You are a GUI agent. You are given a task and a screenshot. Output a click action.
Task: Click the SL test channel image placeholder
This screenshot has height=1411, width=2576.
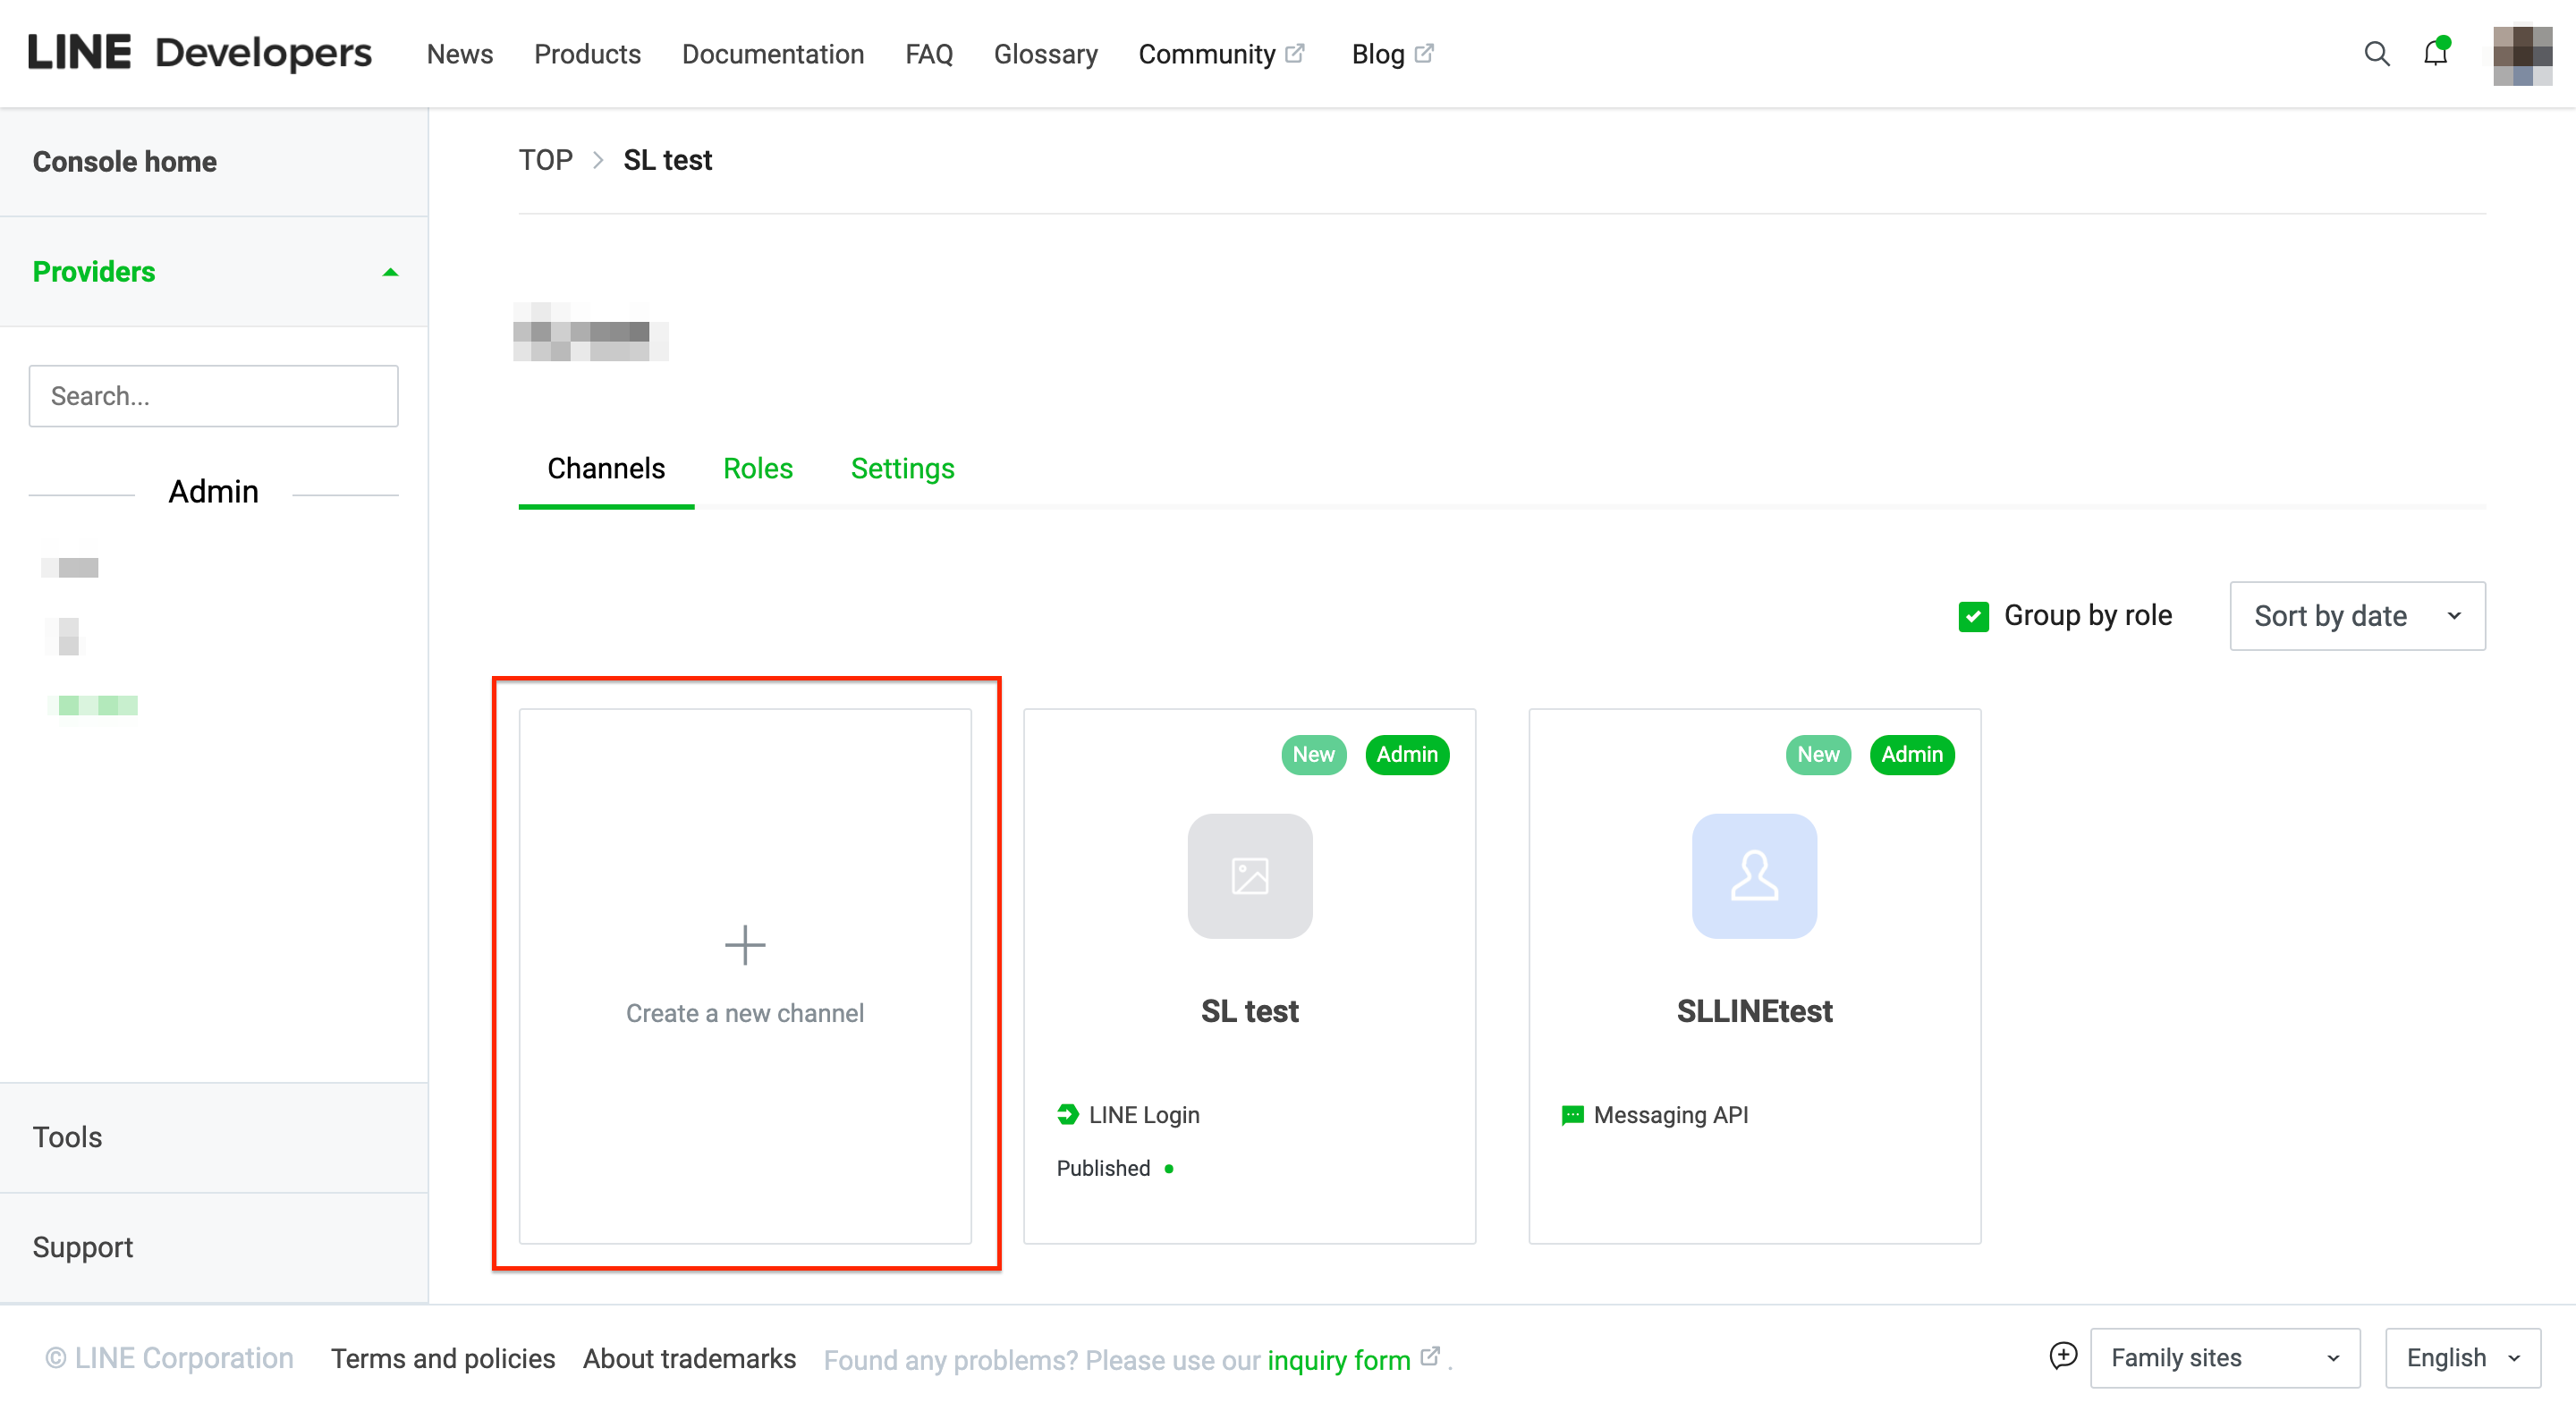[x=1250, y=876]
